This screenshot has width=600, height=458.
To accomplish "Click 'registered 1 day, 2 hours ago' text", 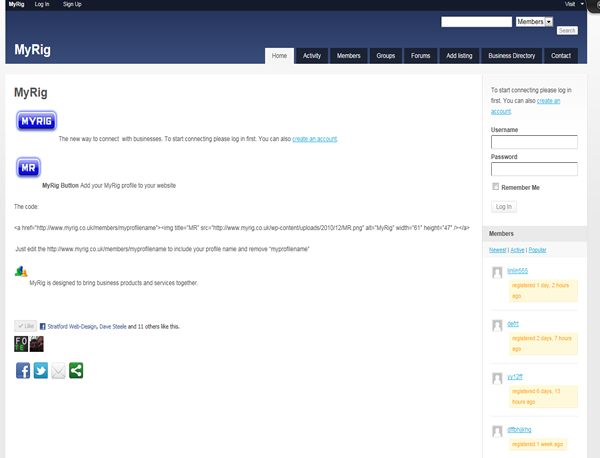I will (x=541, y=291).
